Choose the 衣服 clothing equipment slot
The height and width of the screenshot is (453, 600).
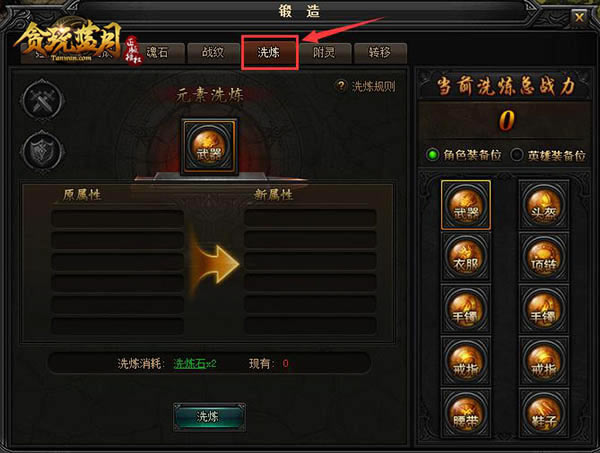[x=466, y=257]
